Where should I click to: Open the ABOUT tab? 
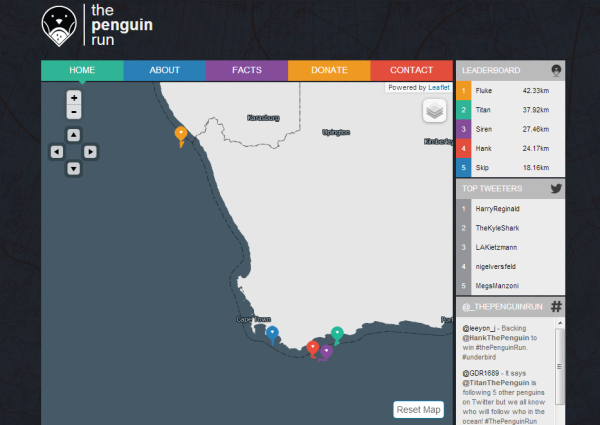point(165,70)
